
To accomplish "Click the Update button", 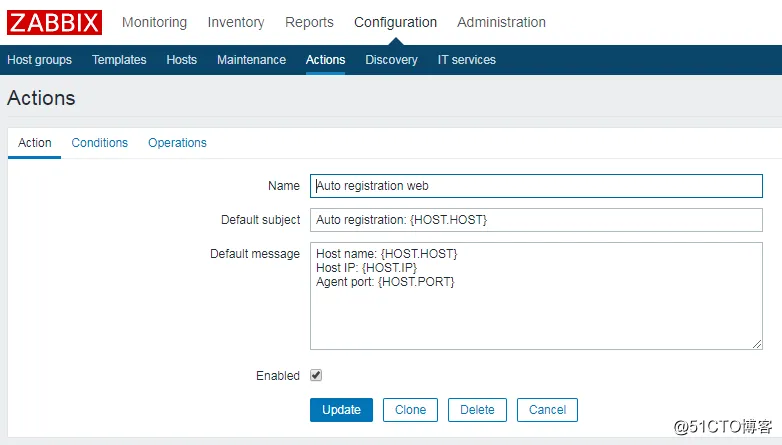I will 341,410.
